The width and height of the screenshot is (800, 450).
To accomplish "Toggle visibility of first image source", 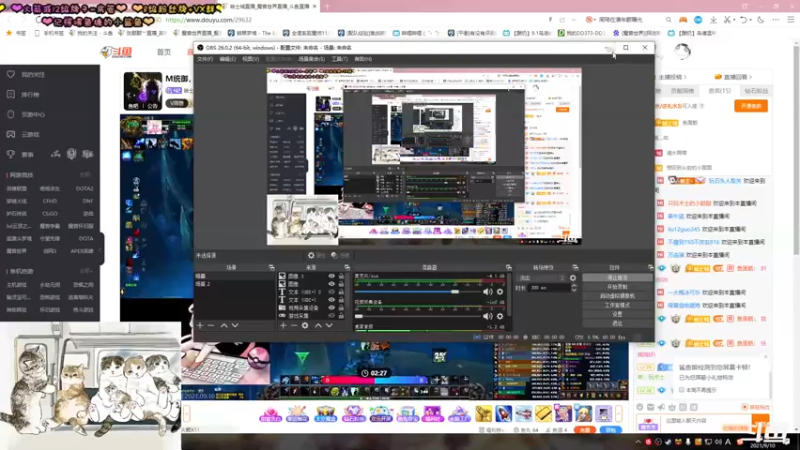I will pos(332,276).
